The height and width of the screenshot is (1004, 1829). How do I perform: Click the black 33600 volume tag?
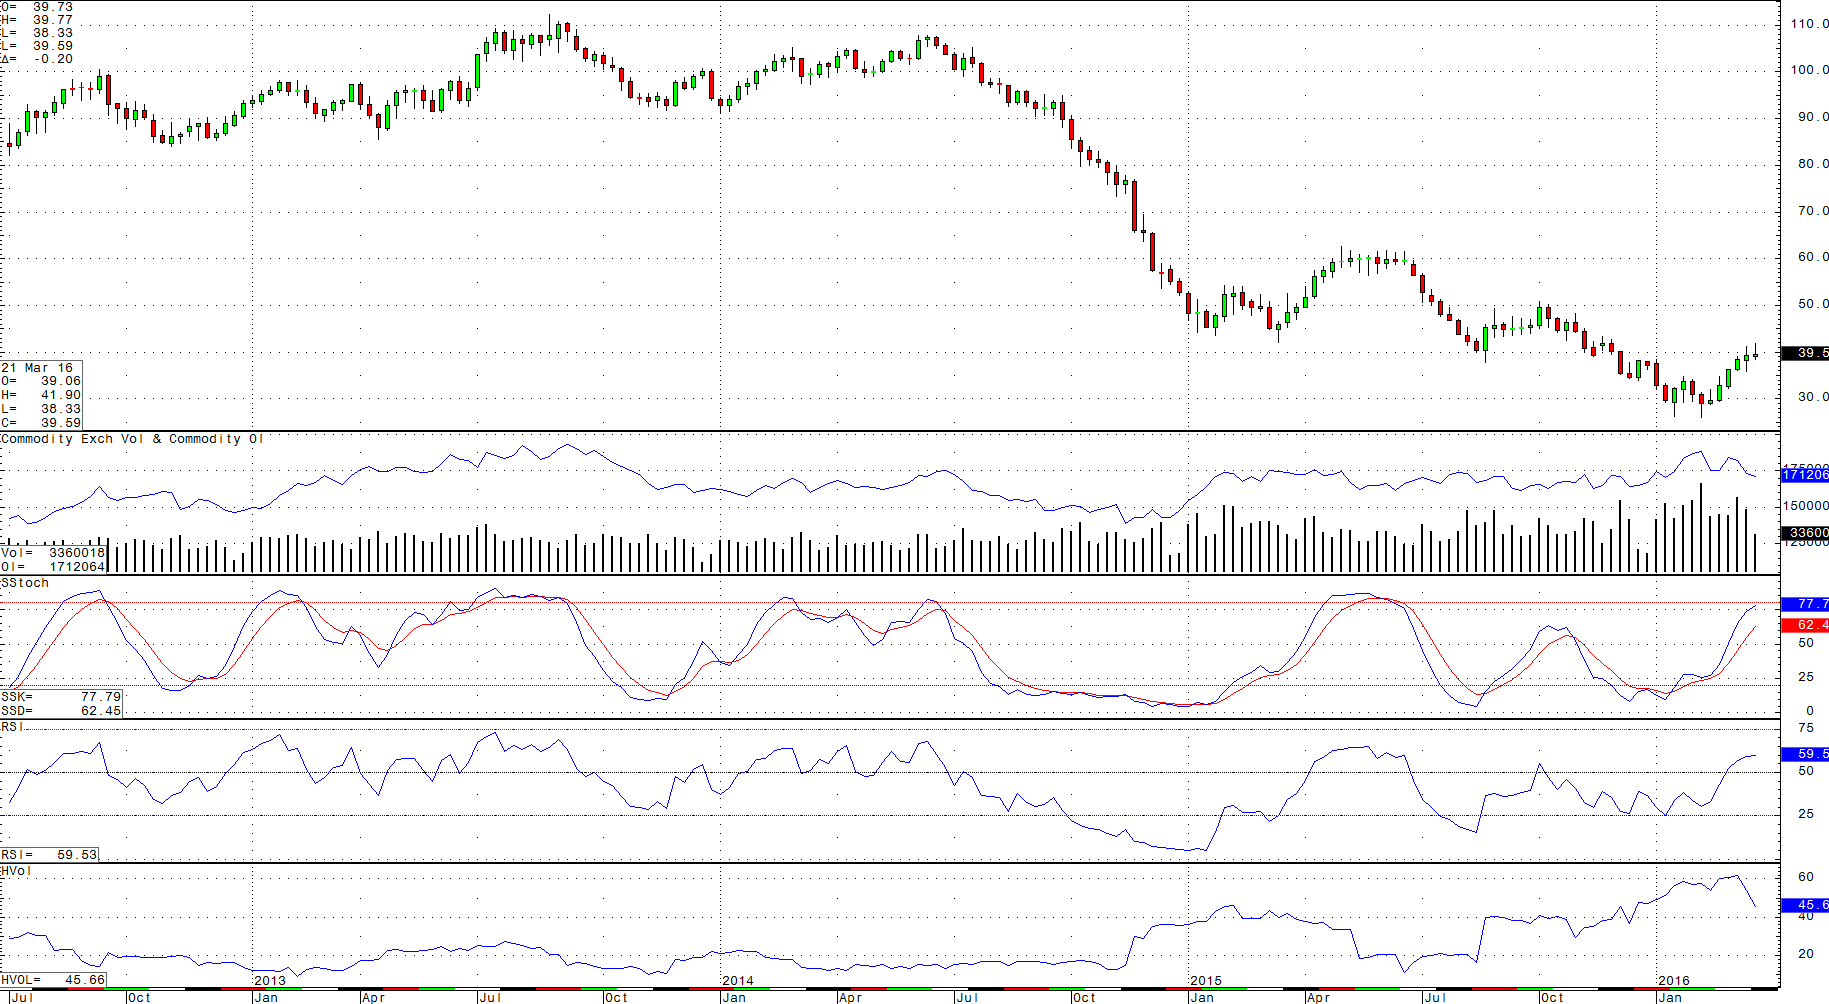pyautogui.click(x=1806, y=533)
